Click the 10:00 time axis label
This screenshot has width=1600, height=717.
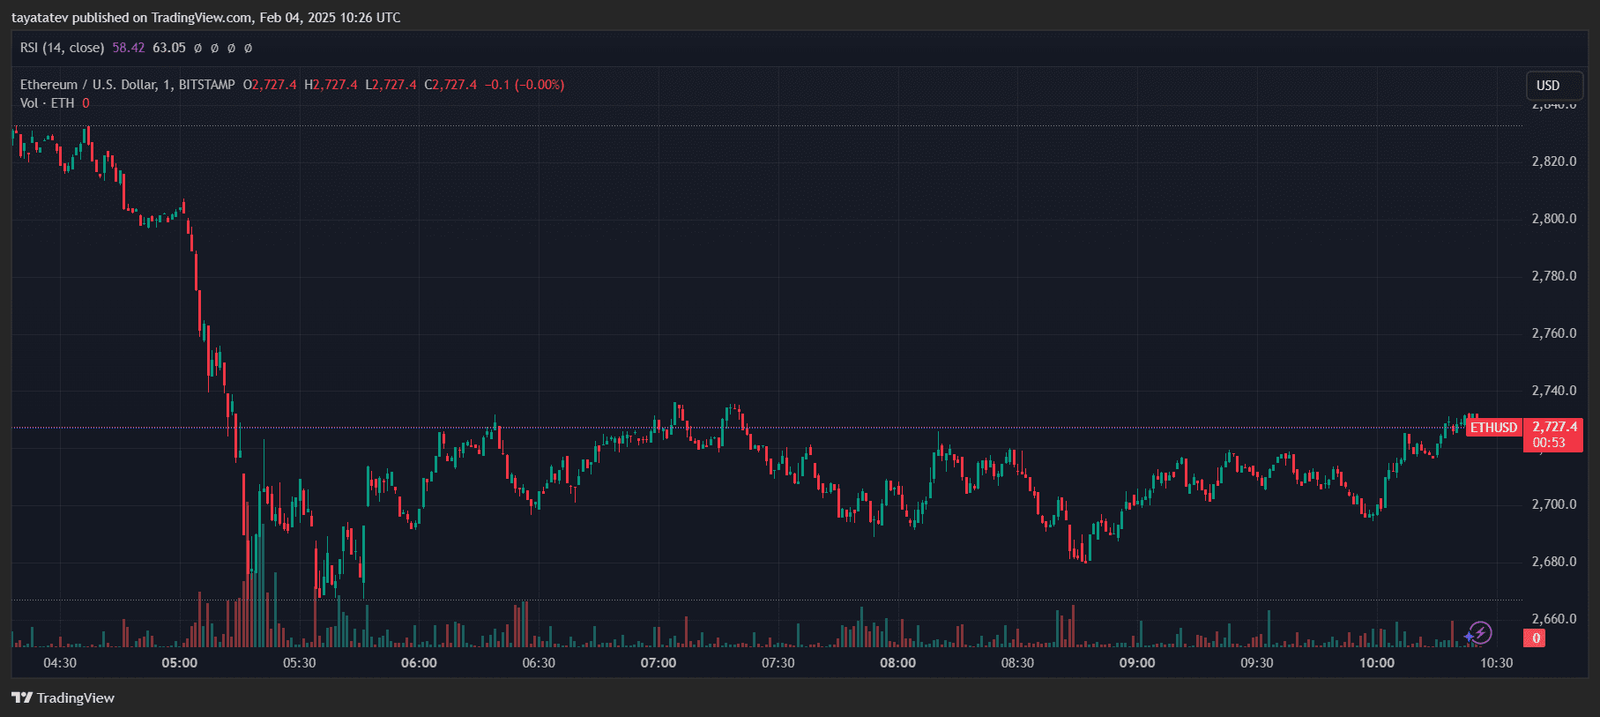(x=1377, y=663)
